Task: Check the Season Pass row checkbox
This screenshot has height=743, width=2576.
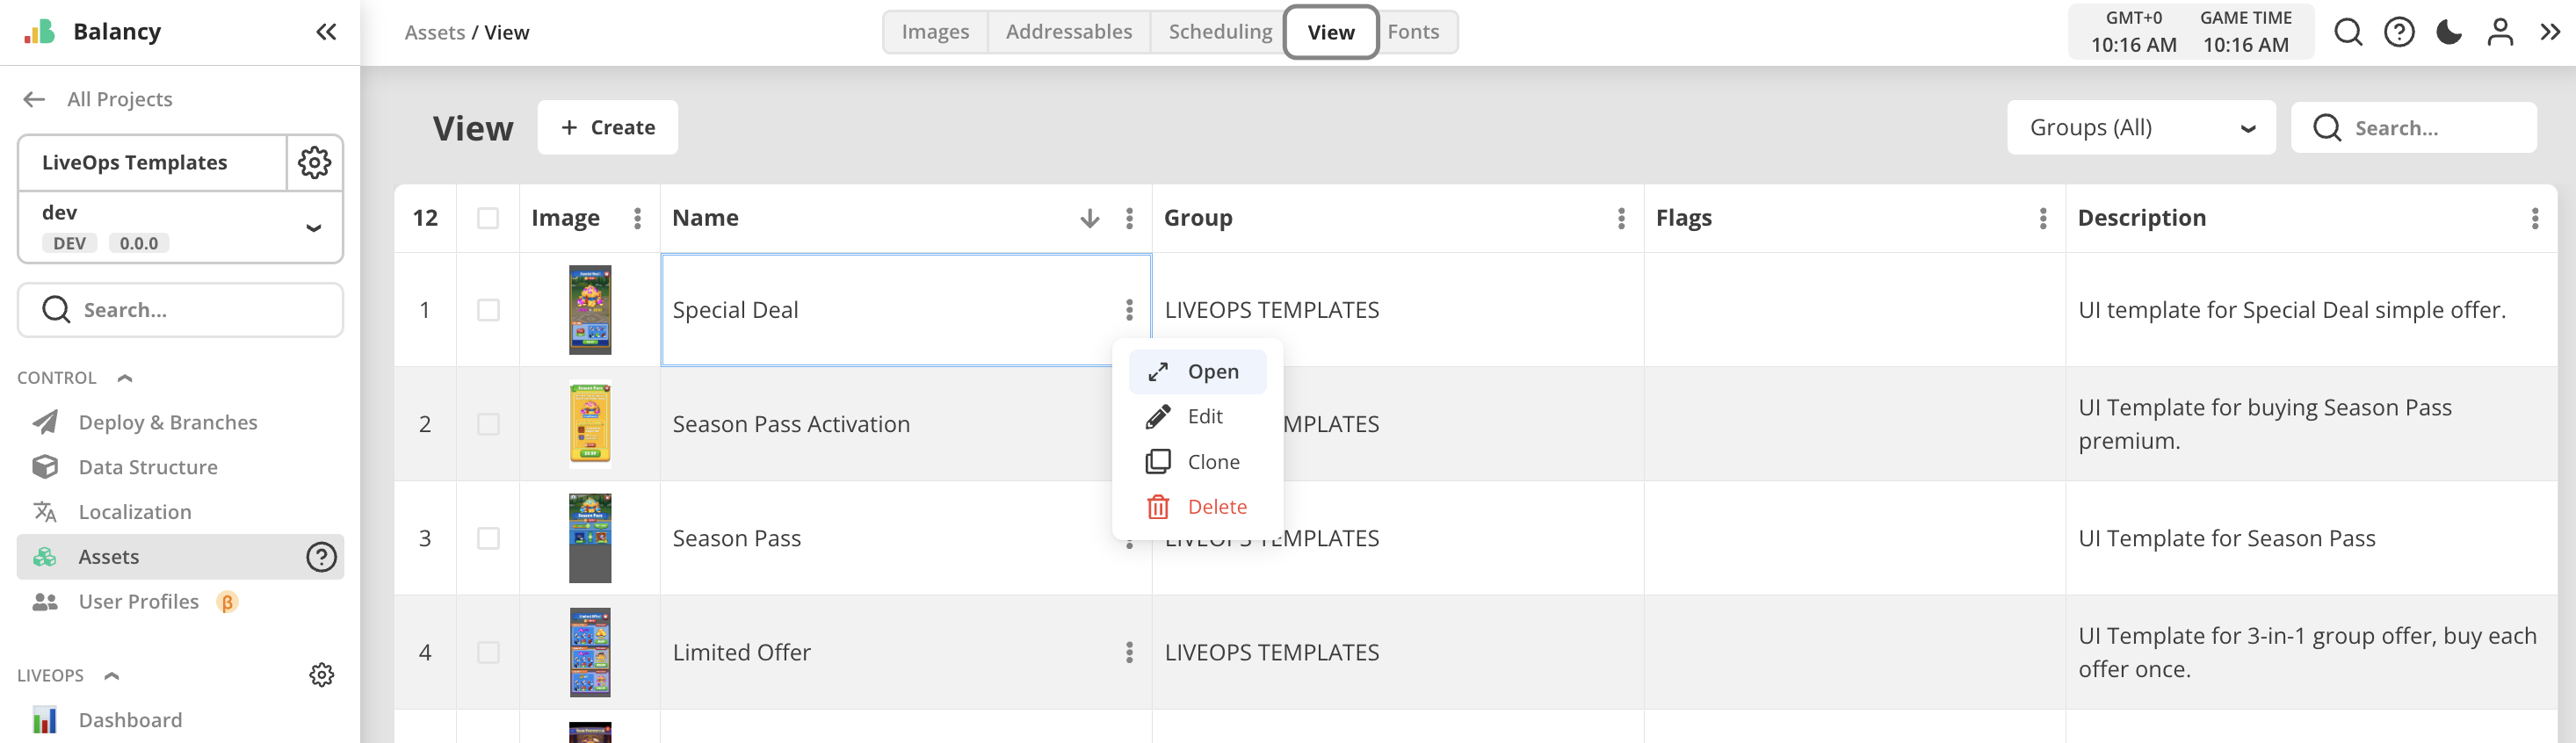Action: point(488,538)
